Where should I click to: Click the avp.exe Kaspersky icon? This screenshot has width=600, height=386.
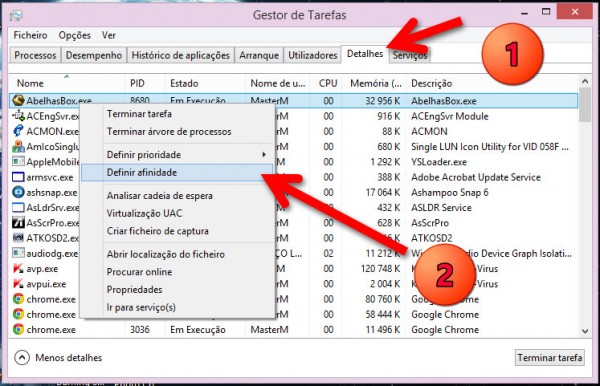(18, 269)
